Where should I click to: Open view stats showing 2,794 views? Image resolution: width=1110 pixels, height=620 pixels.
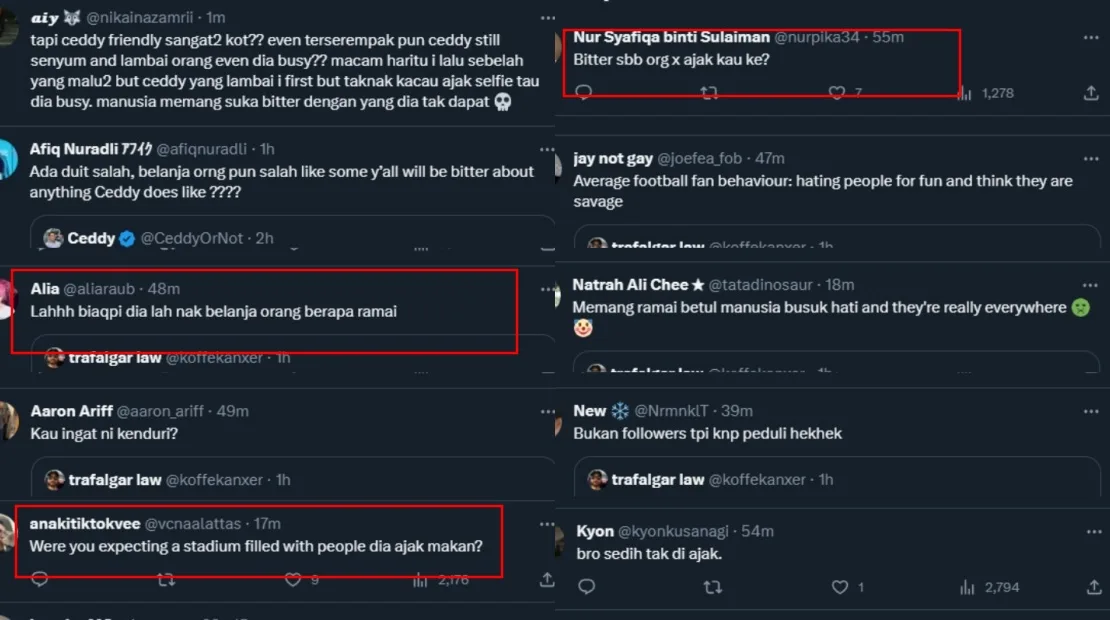point(966,587)
